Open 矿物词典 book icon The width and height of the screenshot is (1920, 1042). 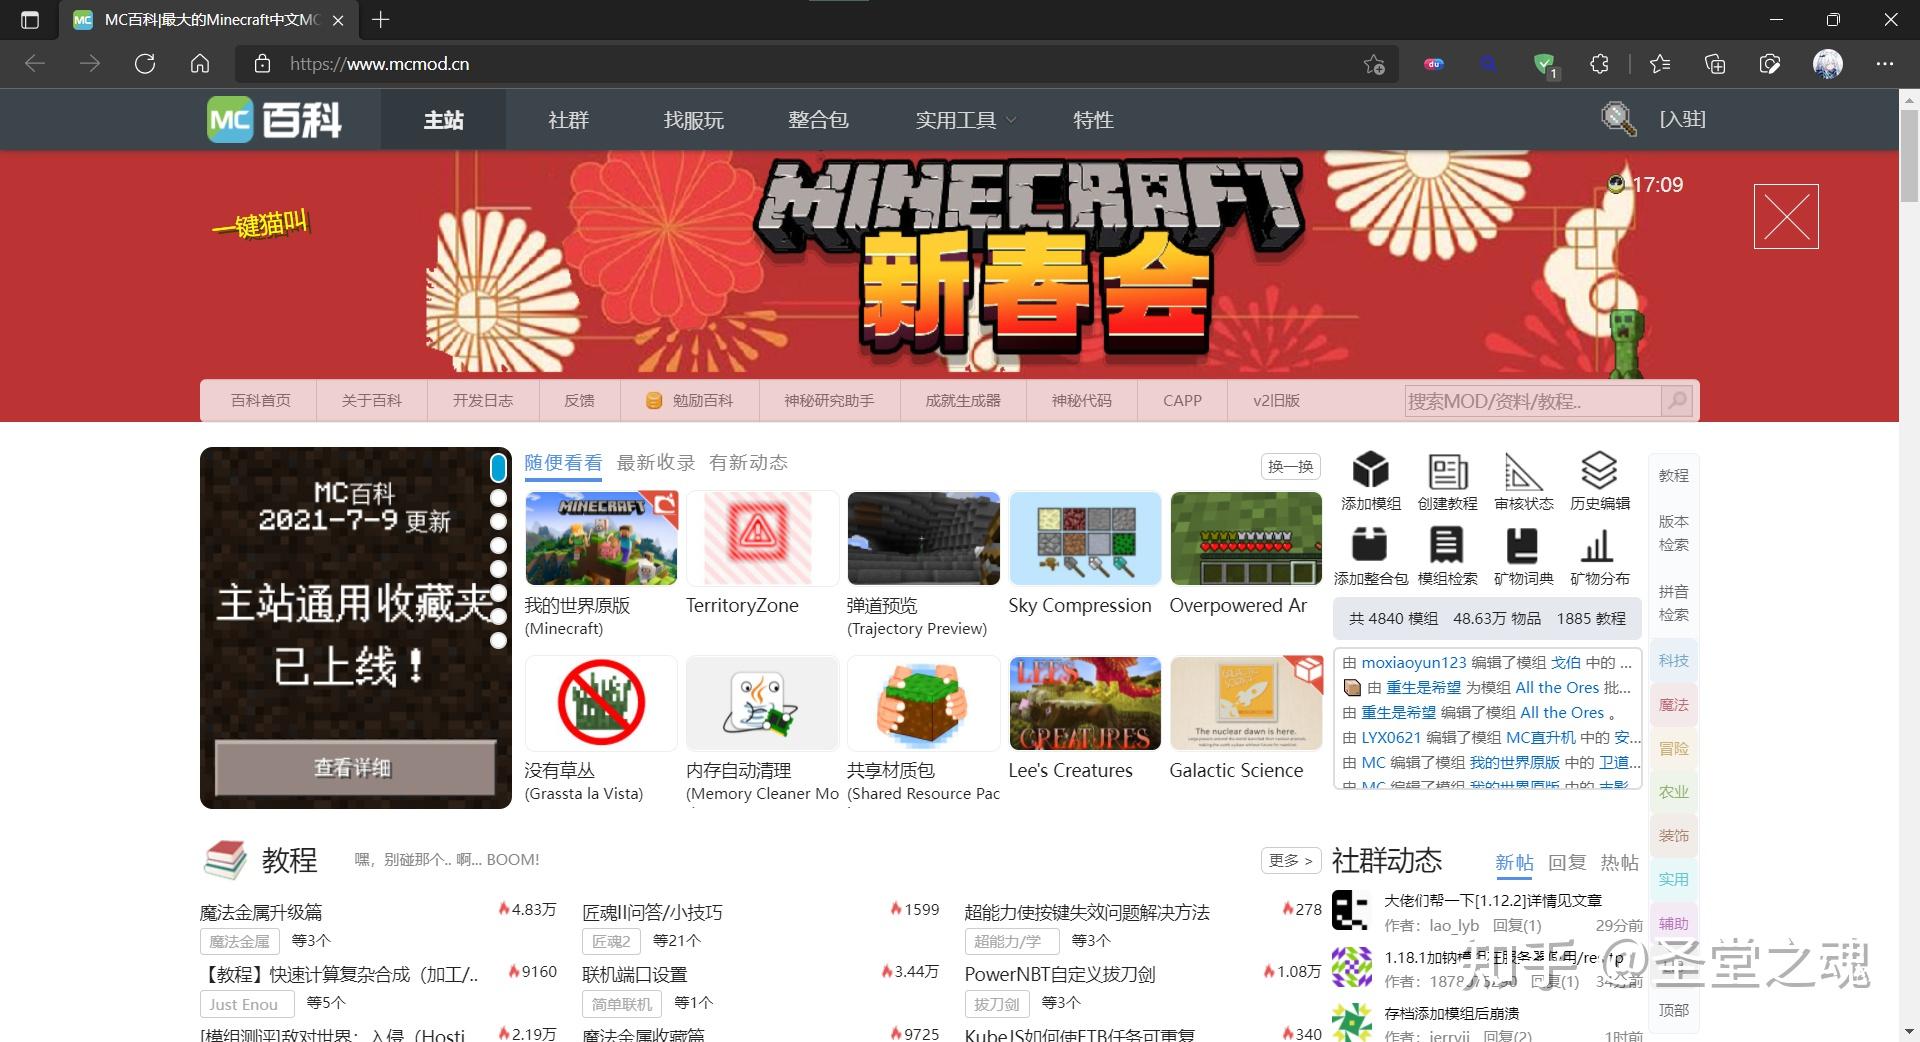tap(1522, 545)
